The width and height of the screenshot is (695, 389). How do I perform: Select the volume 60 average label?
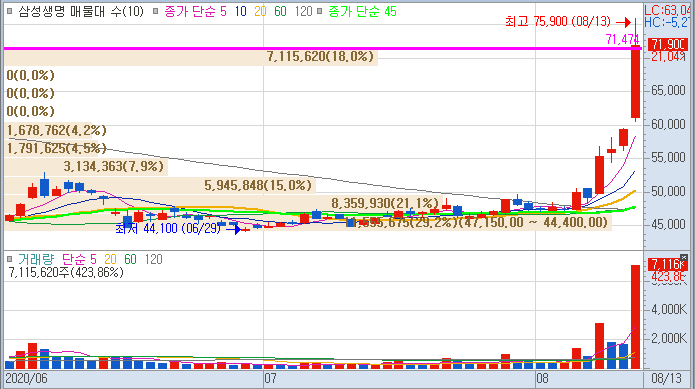(130, 259)
